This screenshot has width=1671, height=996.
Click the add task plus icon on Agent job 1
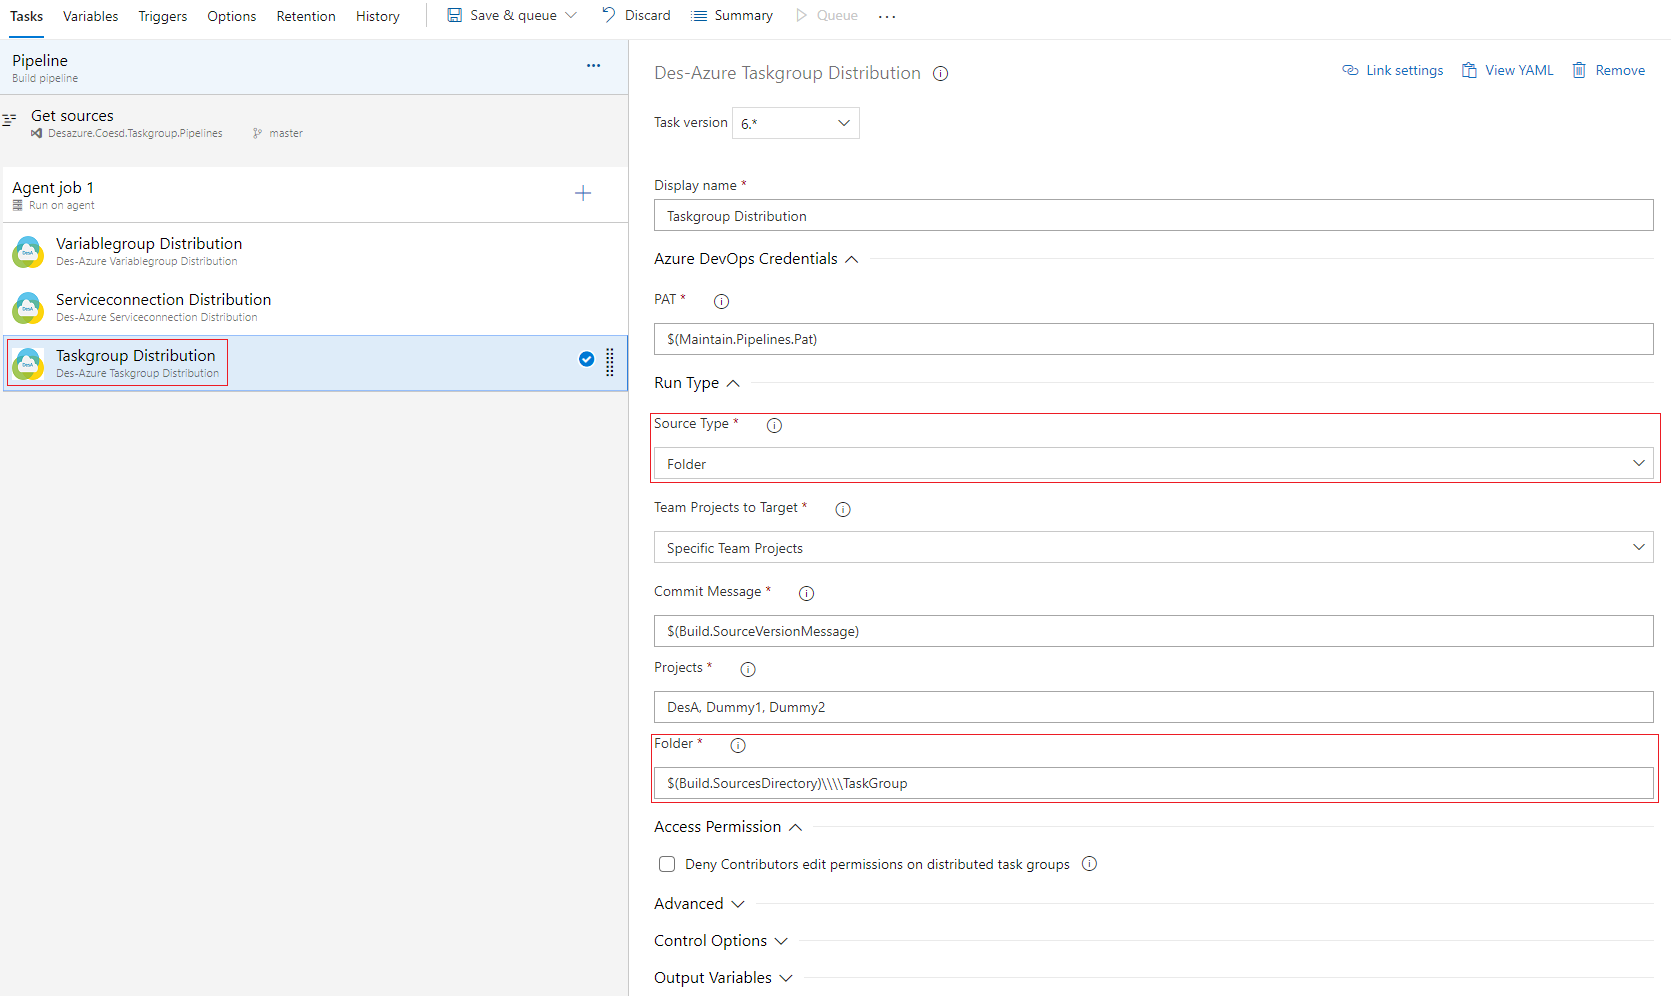pos(583,193)
